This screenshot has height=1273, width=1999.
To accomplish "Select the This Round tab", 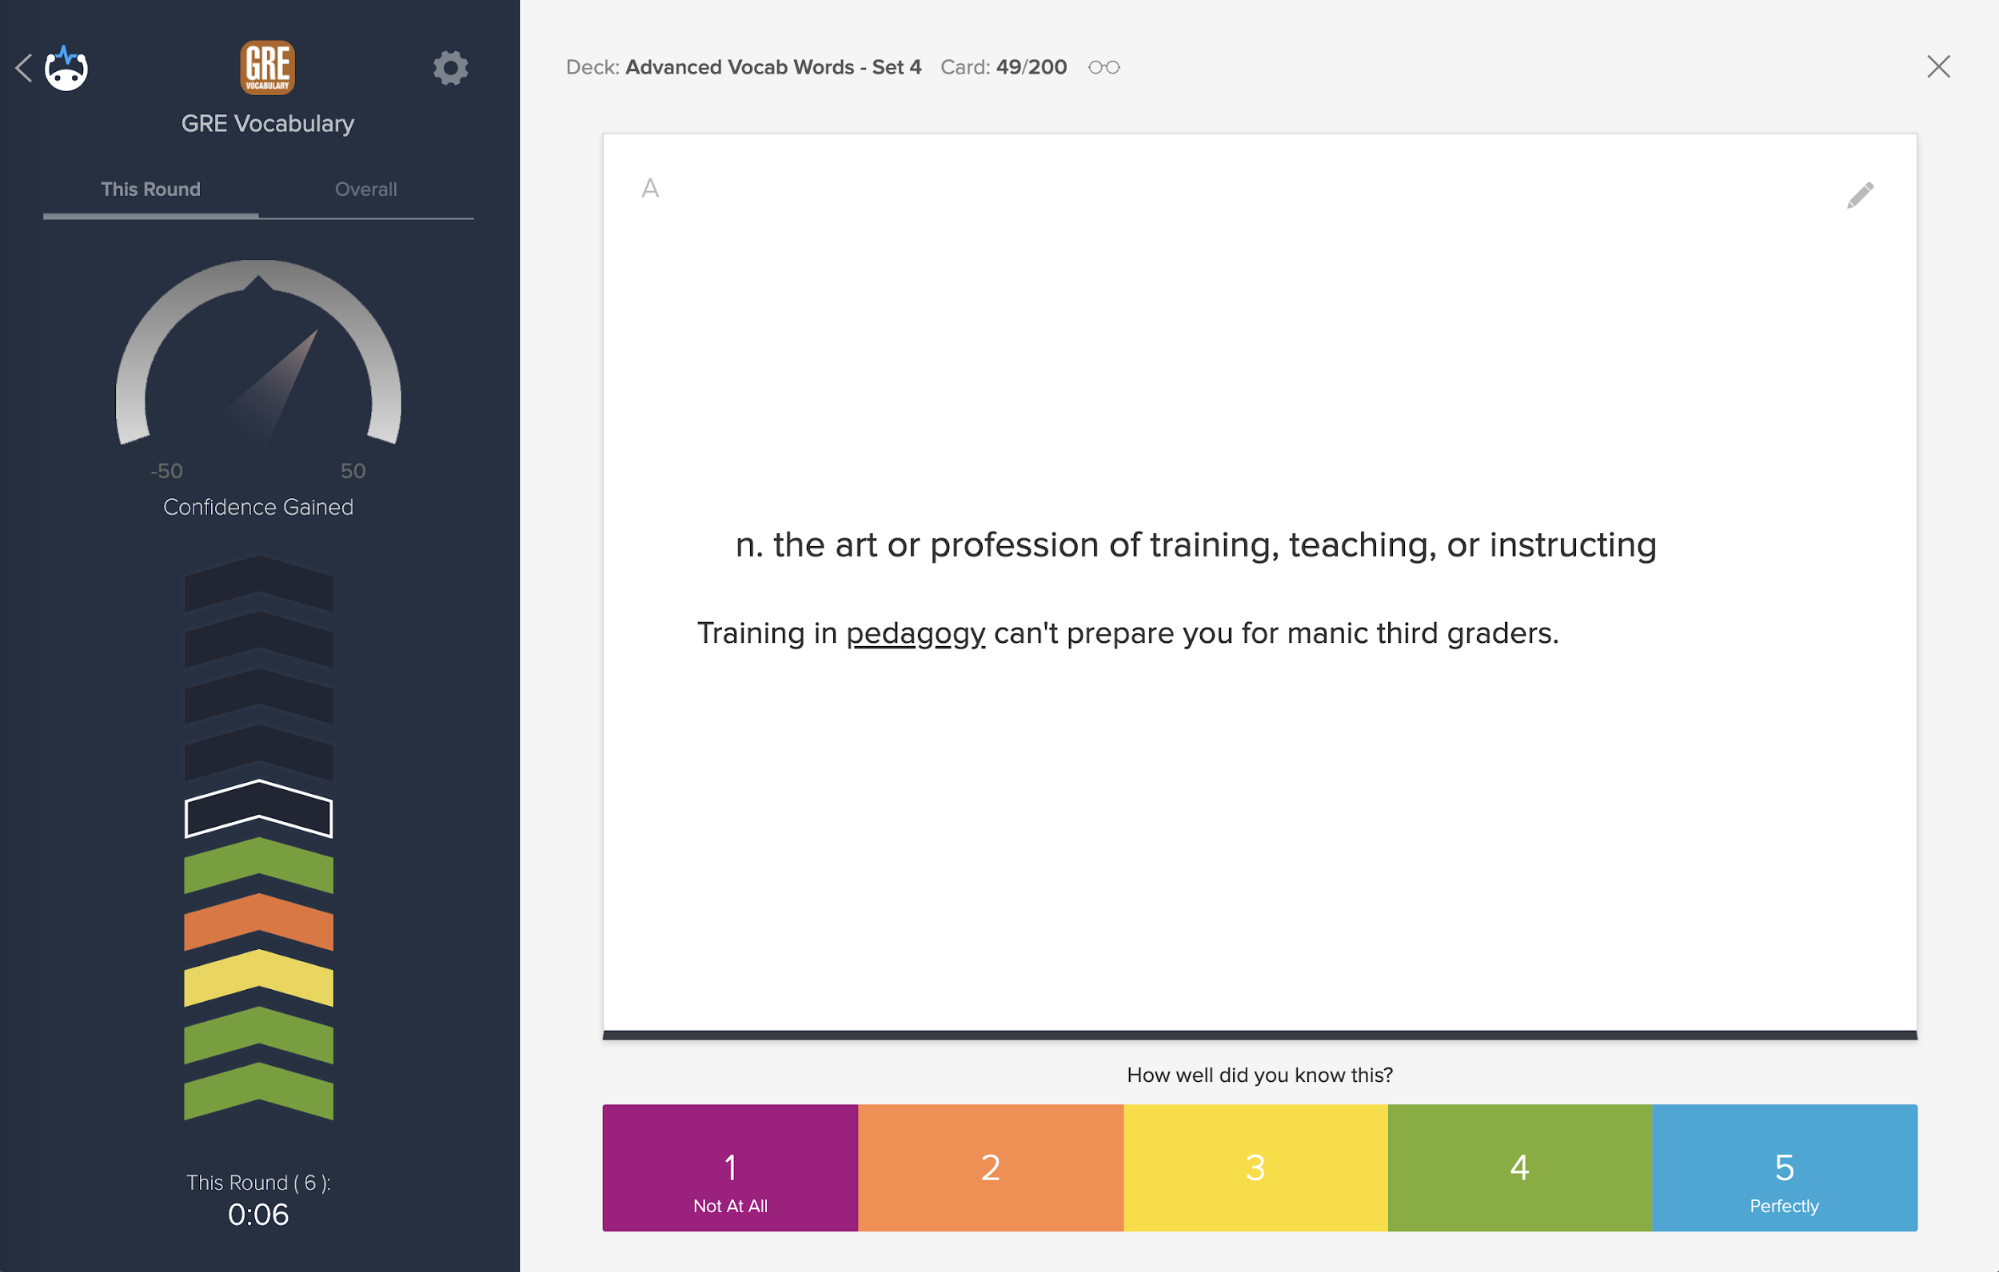I will (150, 189).
